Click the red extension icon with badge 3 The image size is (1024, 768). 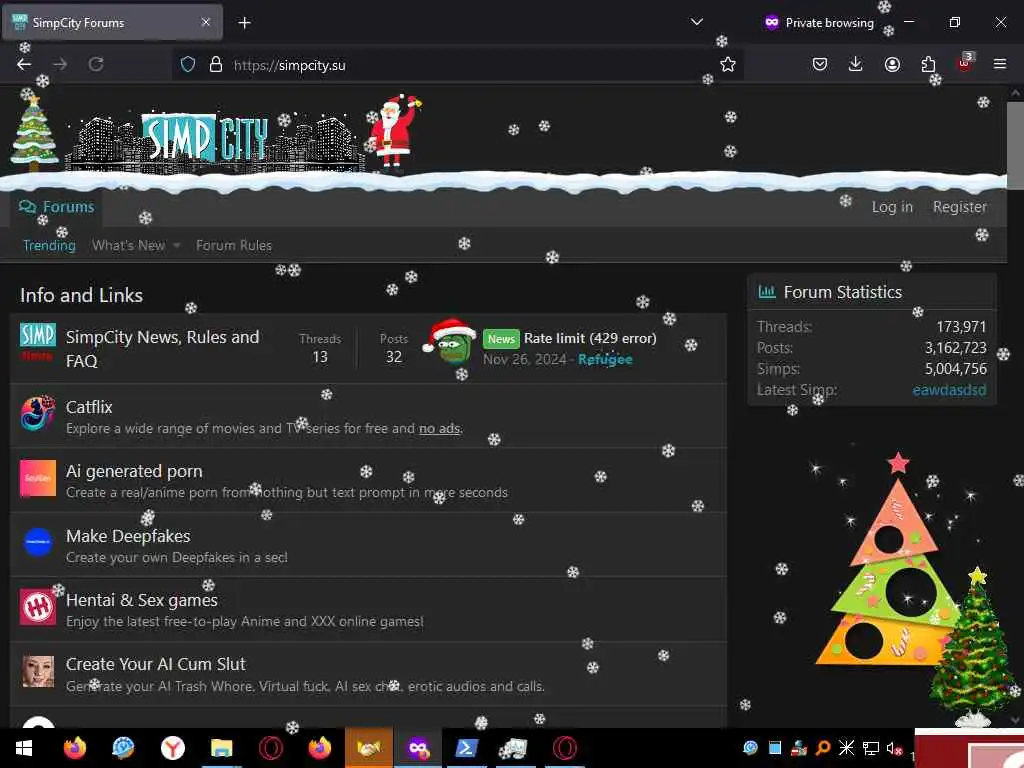pos(965,63)
